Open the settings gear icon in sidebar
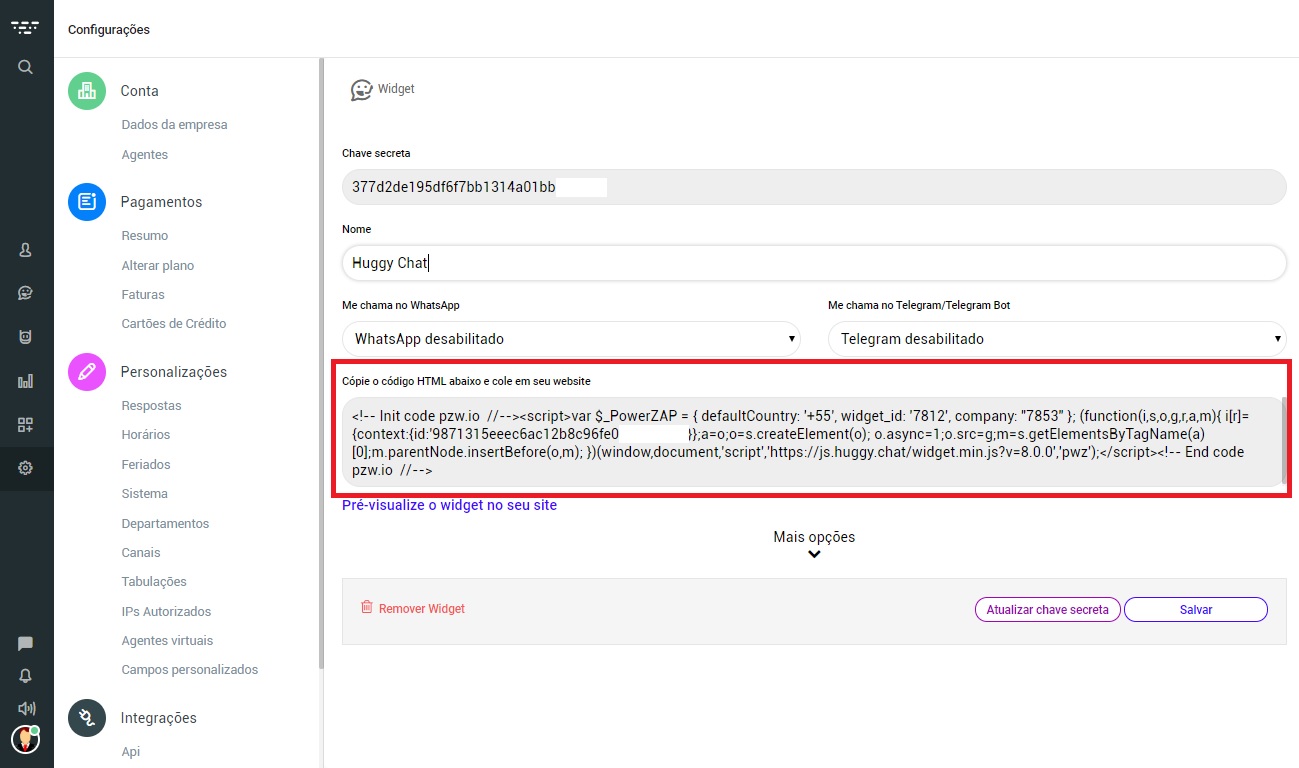Image resolution: width=1299 pixels, height=768 pixels. click(26, 468)
